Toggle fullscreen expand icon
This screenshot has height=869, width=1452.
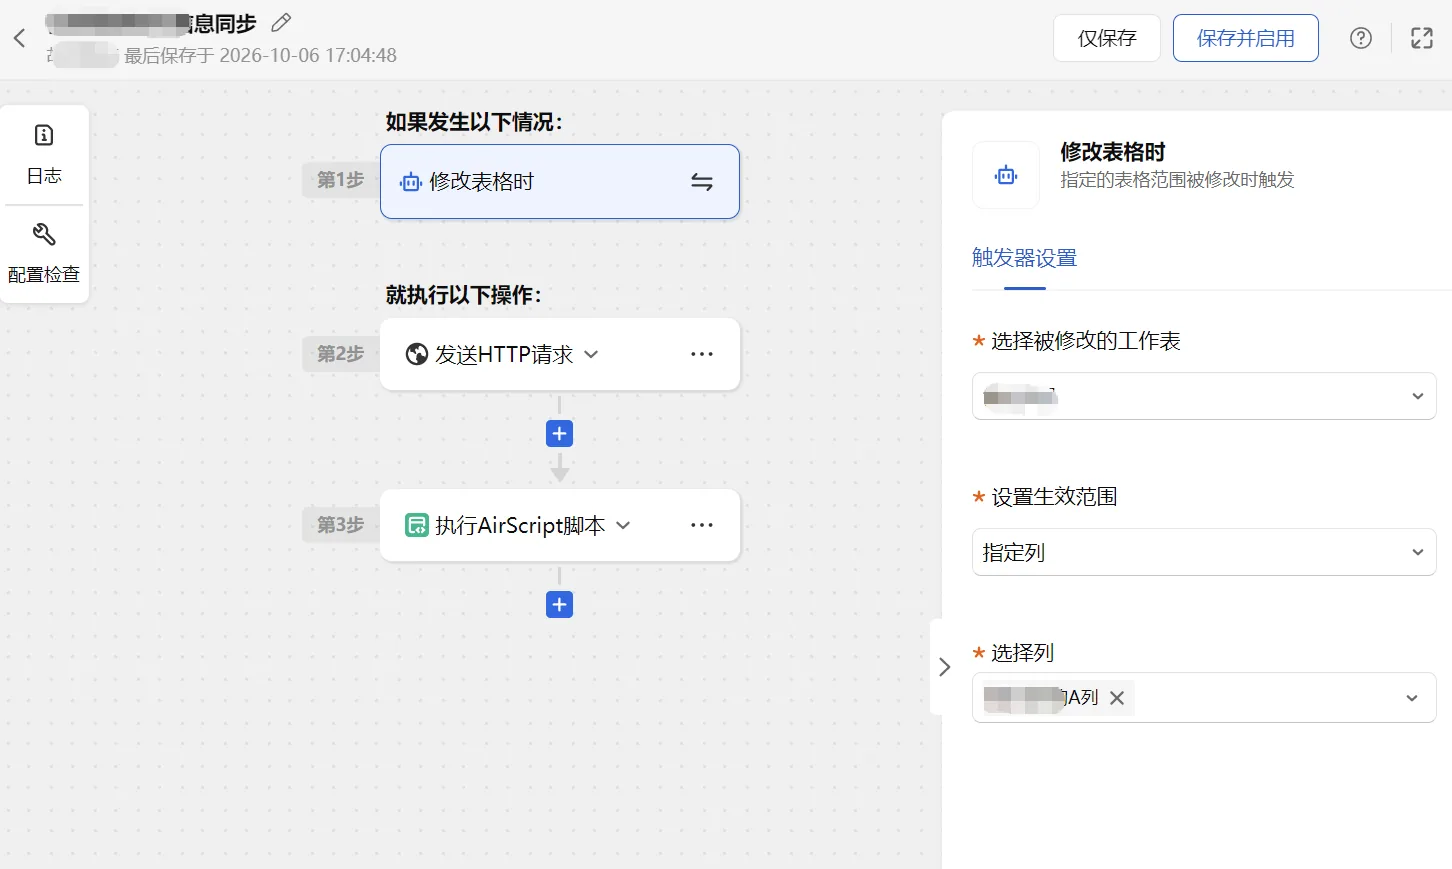[1422, 38]
